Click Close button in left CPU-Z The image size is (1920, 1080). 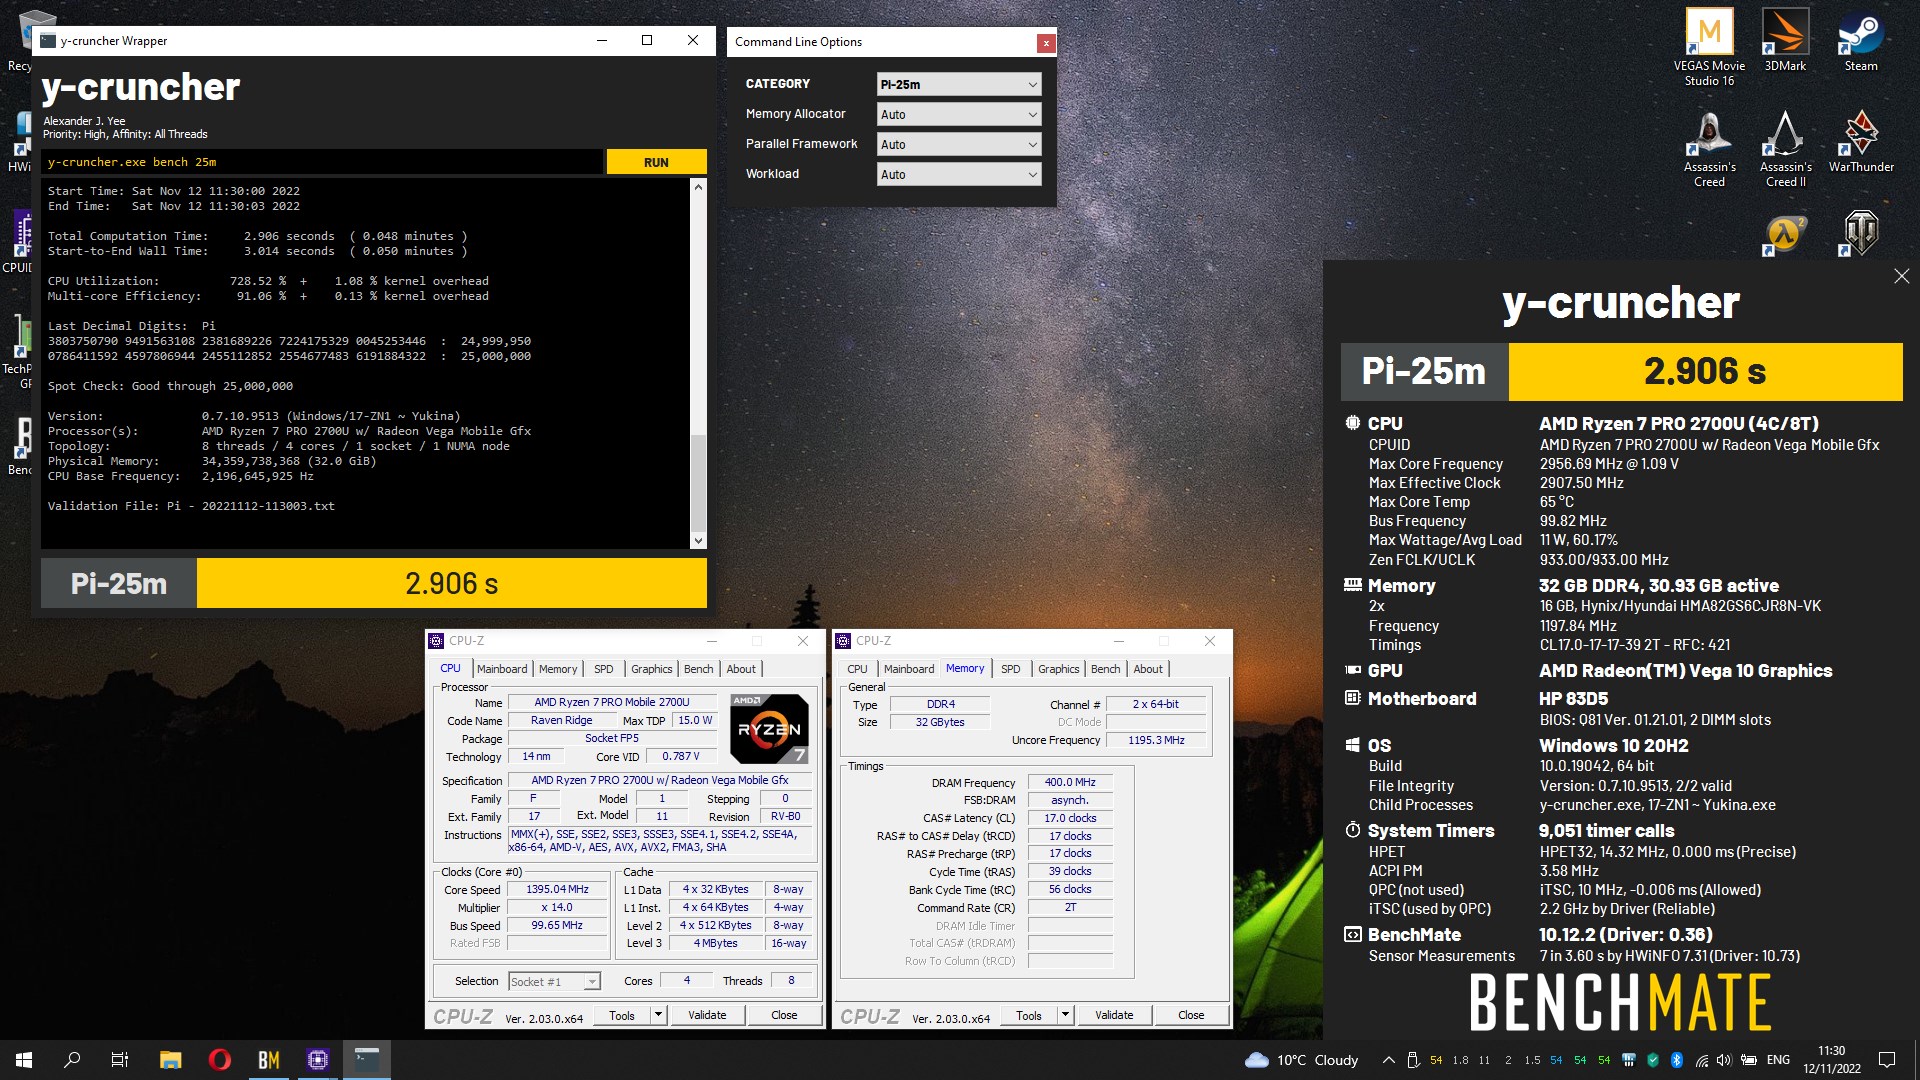pos(784,1015)
